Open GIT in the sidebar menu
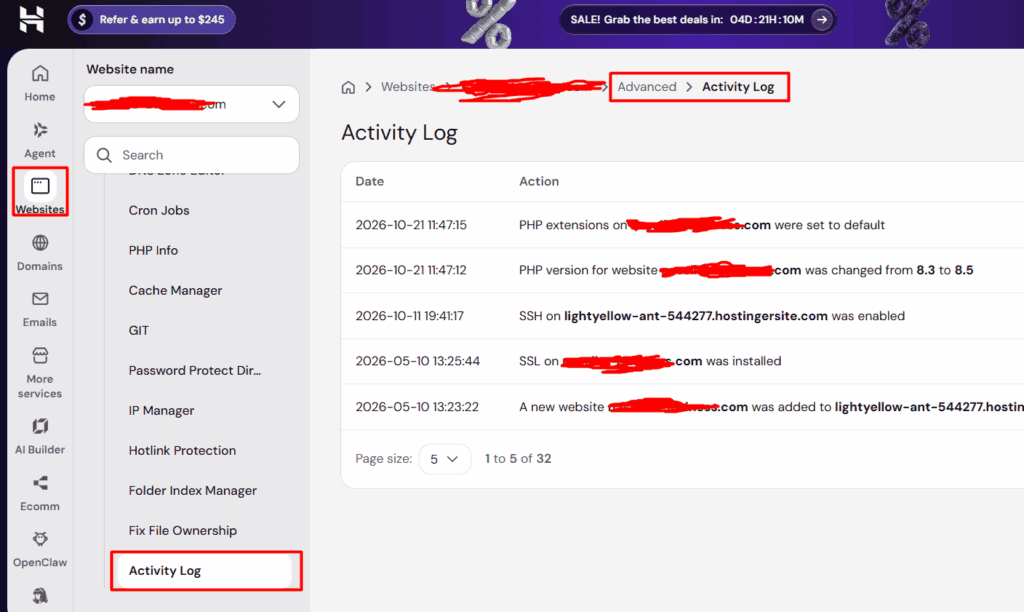This screenshot has width=1024, height=612. pyautogui.click(x=138, y=330)
